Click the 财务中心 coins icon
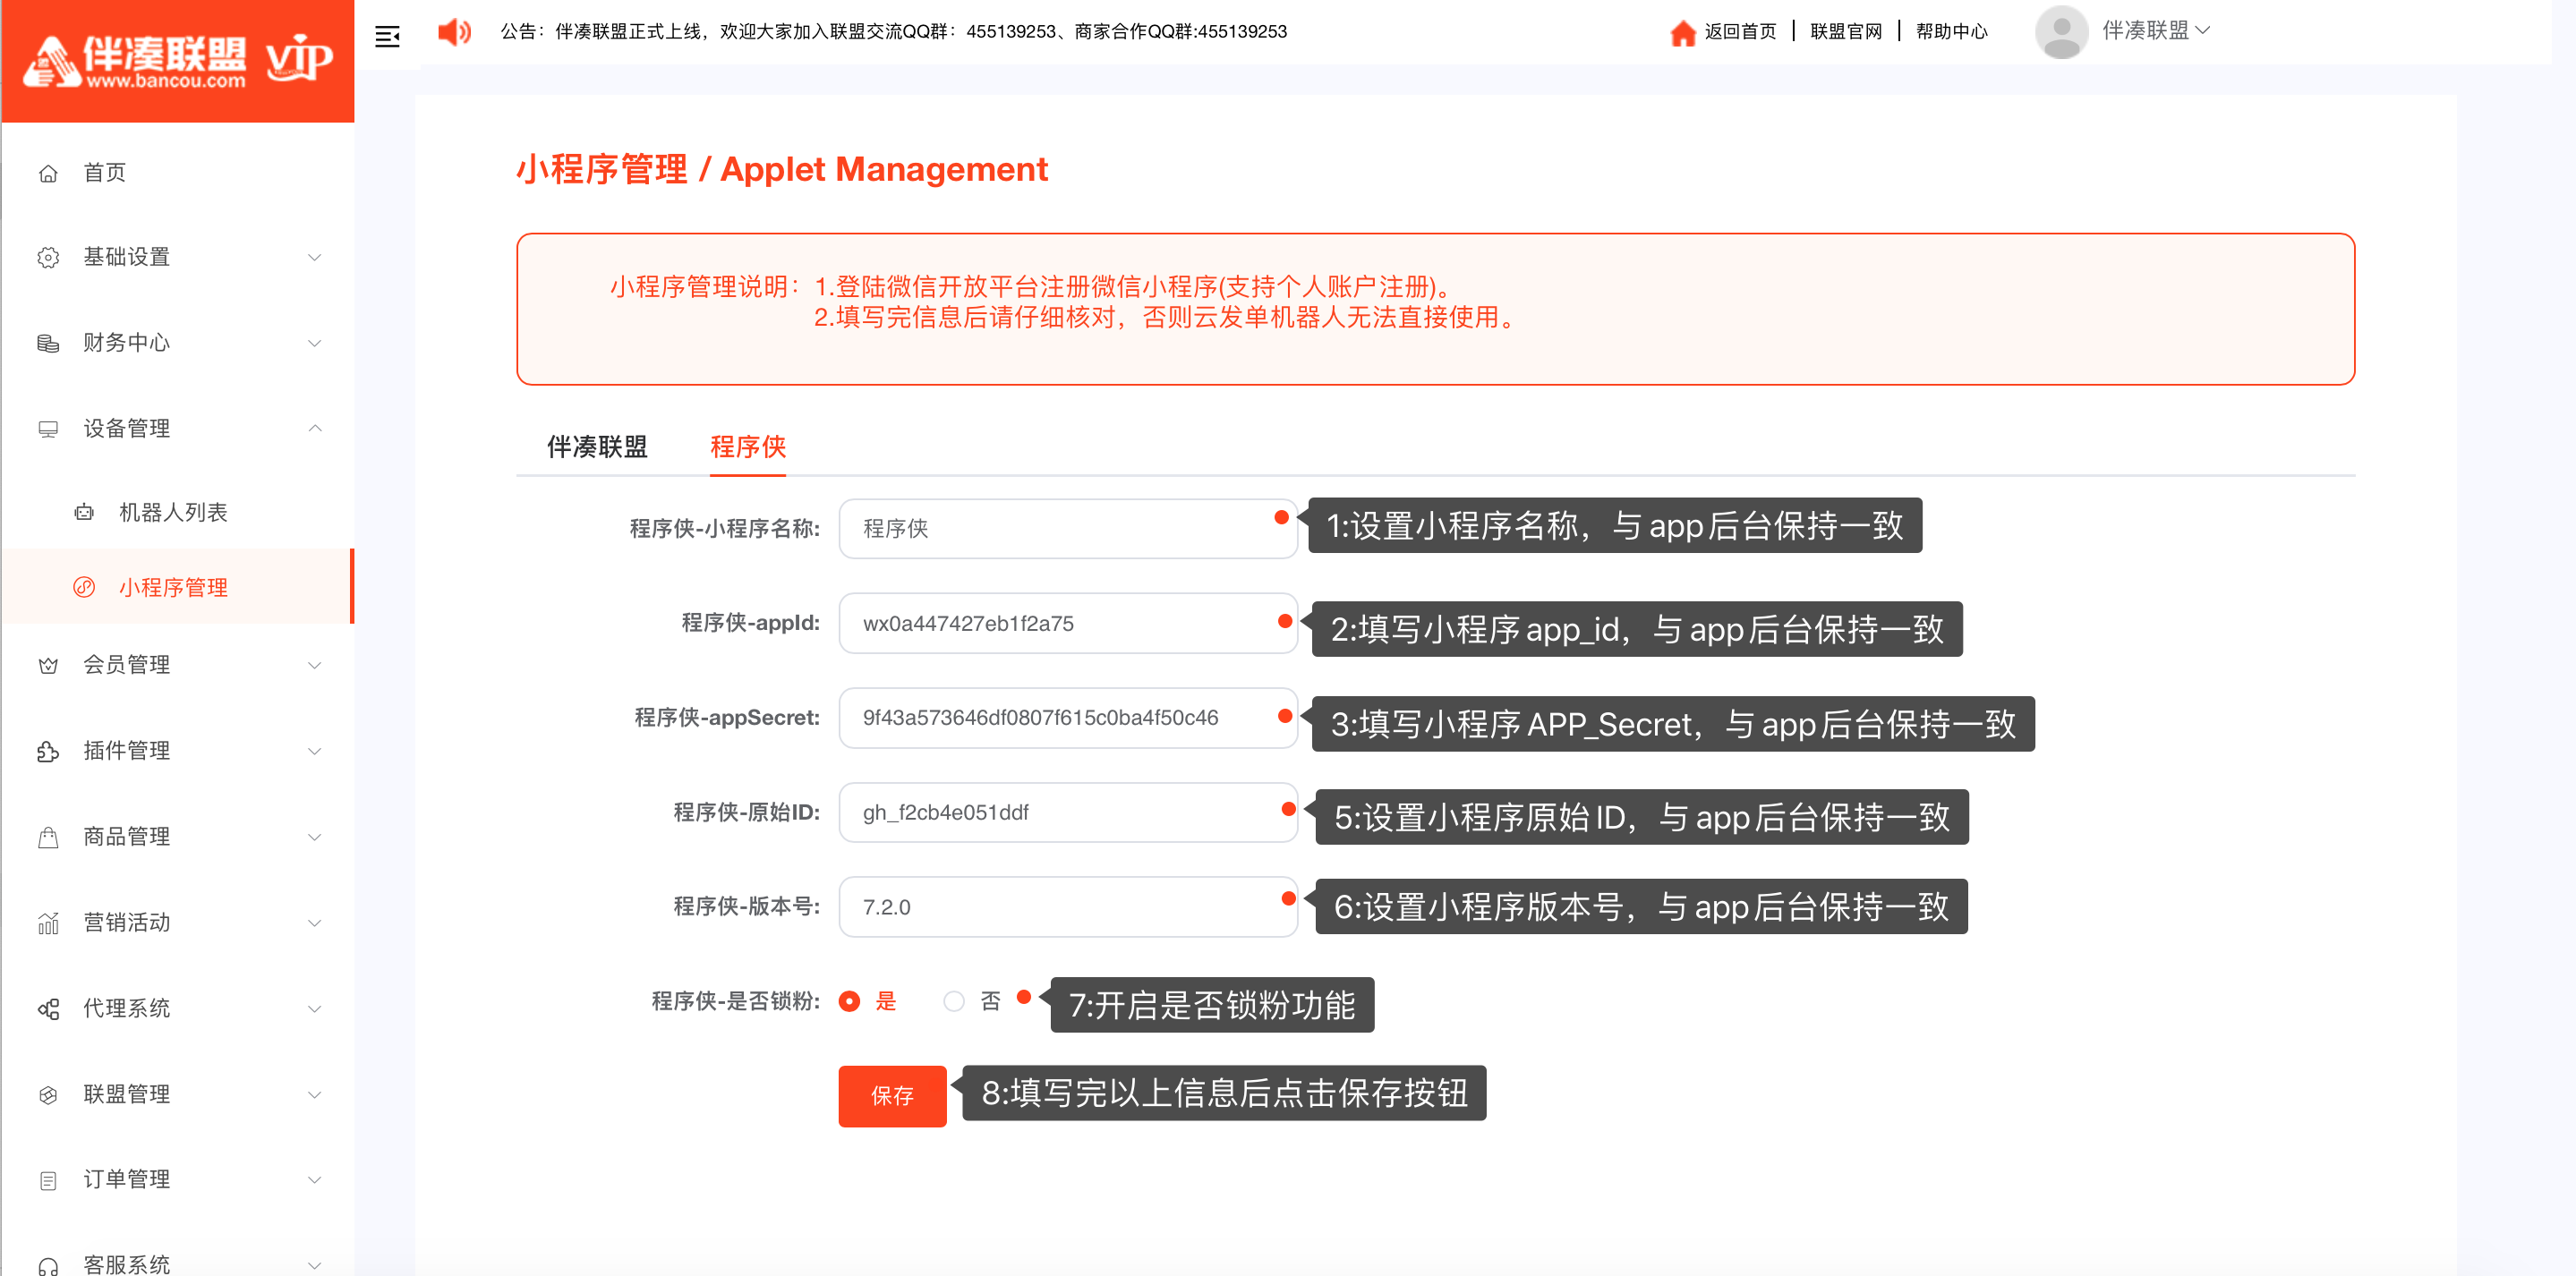2576x1276 pixels. tap(48, 343)
